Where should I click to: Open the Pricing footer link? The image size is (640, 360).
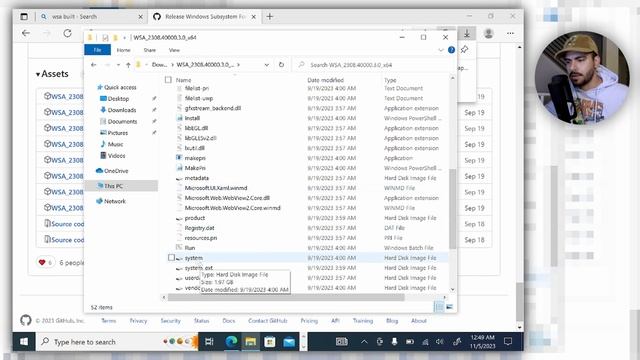[309, 321]
